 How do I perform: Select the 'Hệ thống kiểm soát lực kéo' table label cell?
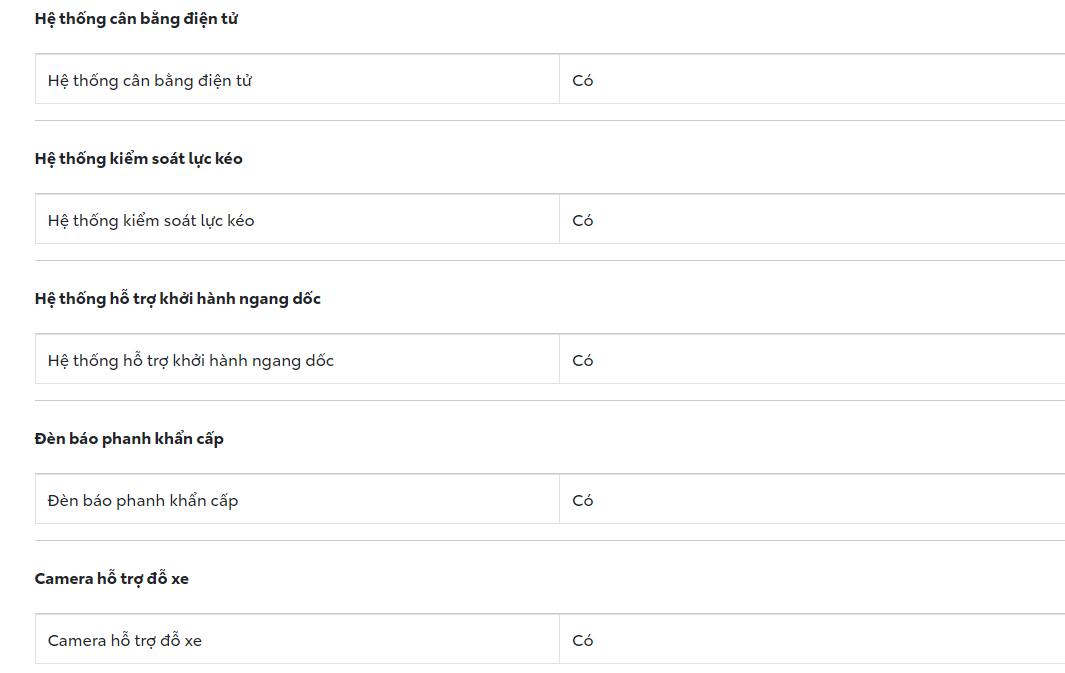151,220
